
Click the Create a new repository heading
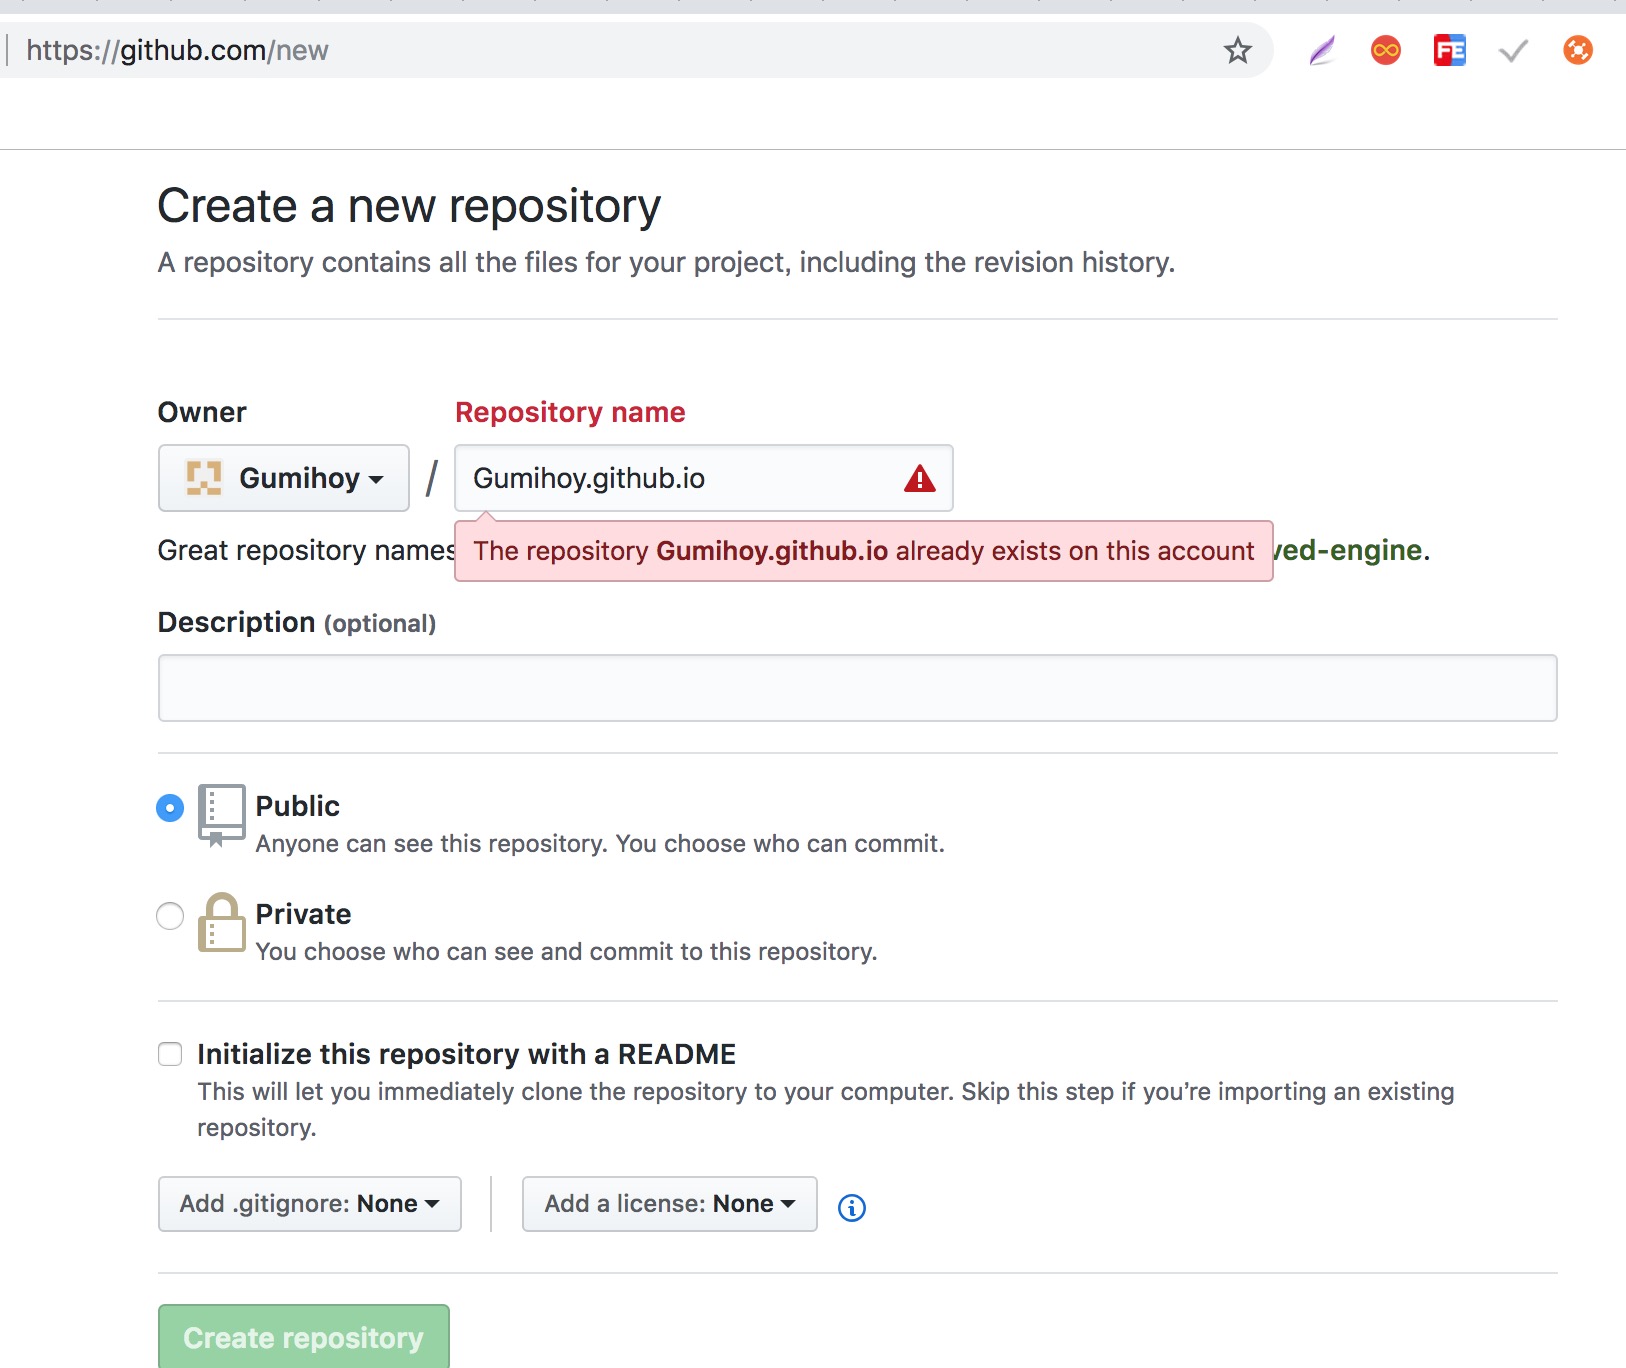point(409,206)
